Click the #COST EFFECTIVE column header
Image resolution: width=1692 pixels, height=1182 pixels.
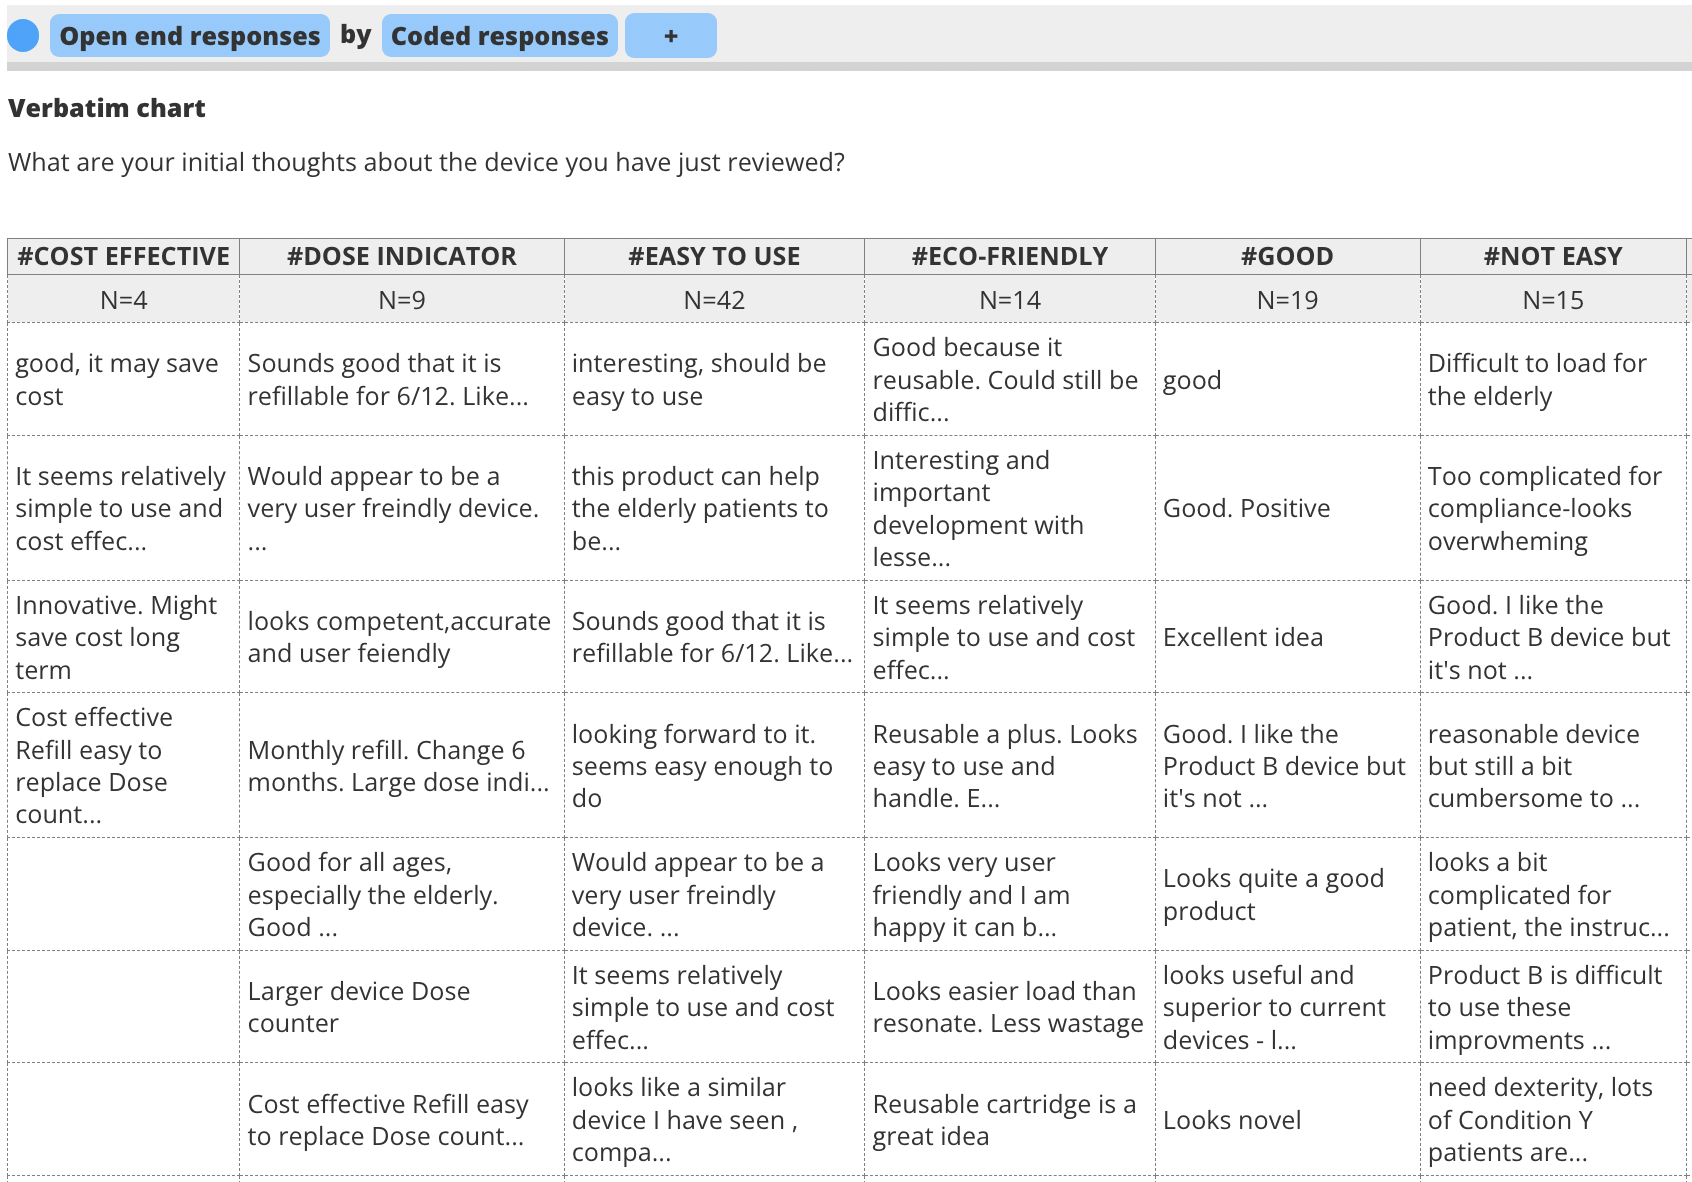(123, 257)
